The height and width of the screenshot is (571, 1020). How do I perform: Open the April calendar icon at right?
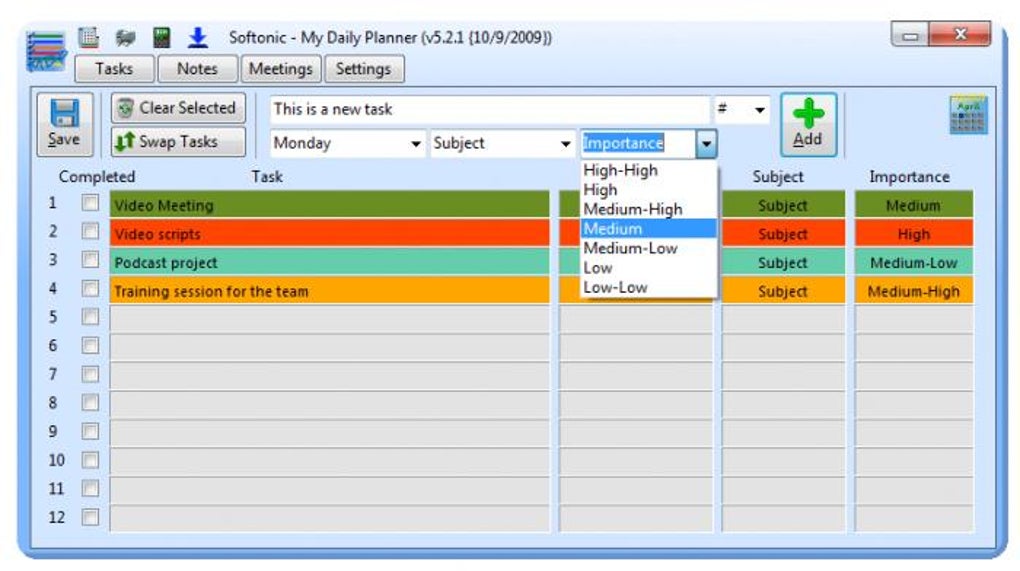[968, 114]
